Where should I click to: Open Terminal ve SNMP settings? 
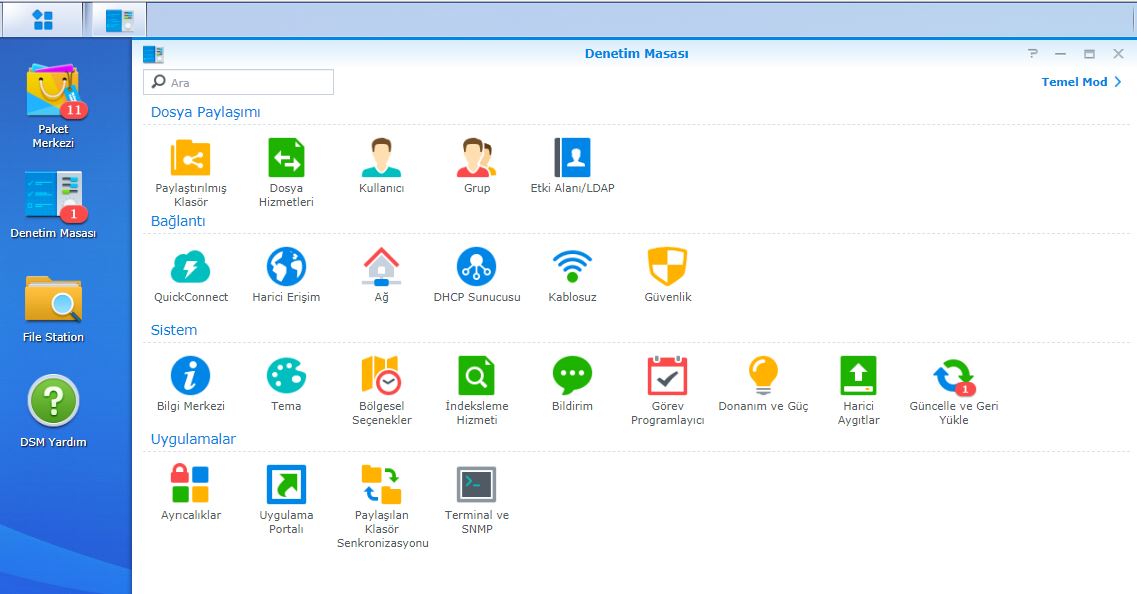(477, 485)
